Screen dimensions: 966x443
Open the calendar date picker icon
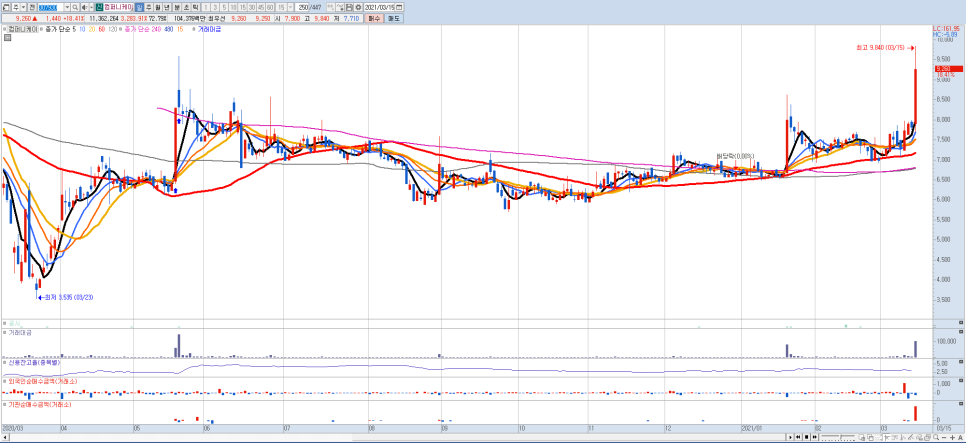tap(399, 7)
